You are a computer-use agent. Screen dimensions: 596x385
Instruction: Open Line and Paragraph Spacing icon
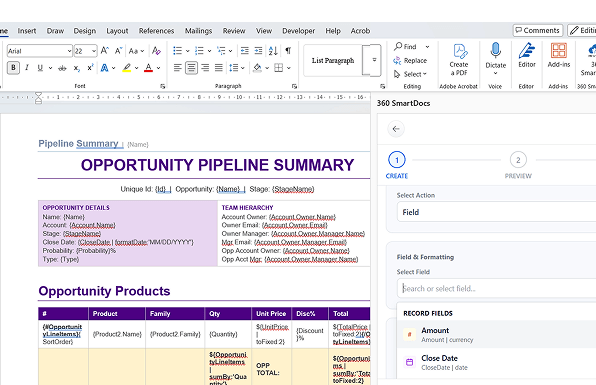pos(233,68)
